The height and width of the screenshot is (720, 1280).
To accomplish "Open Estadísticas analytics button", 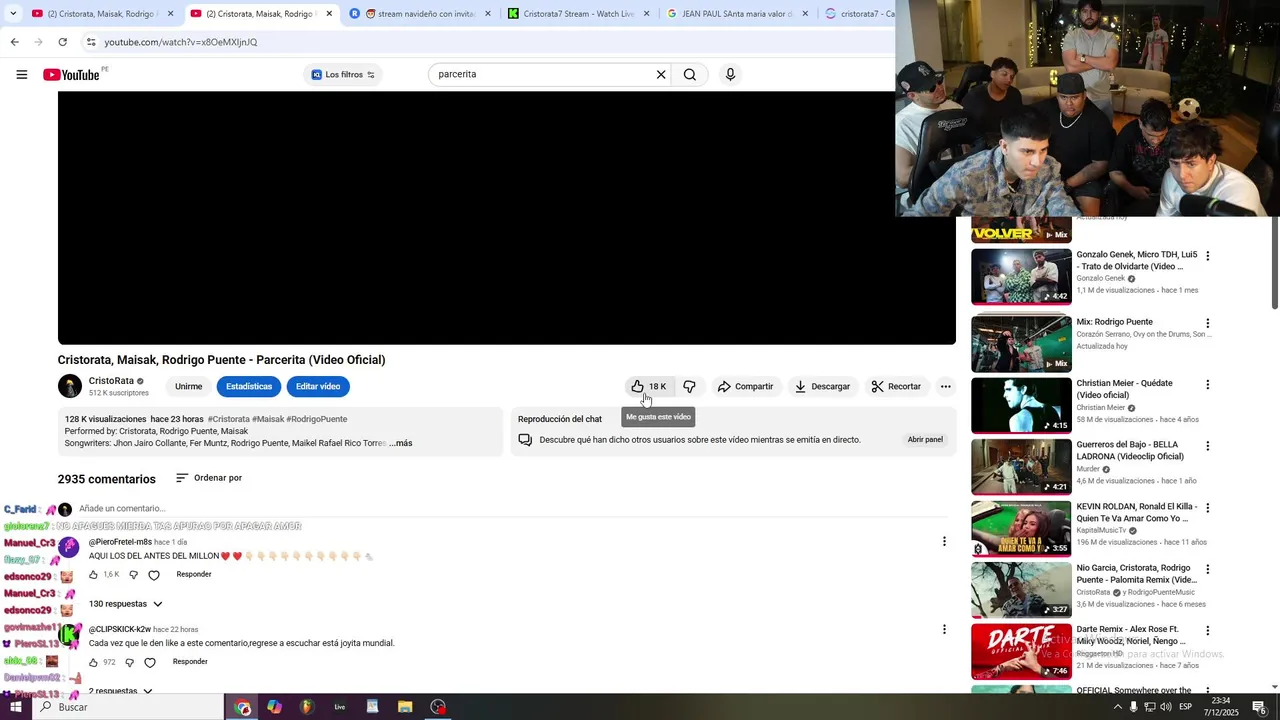I will click(249, 387).
